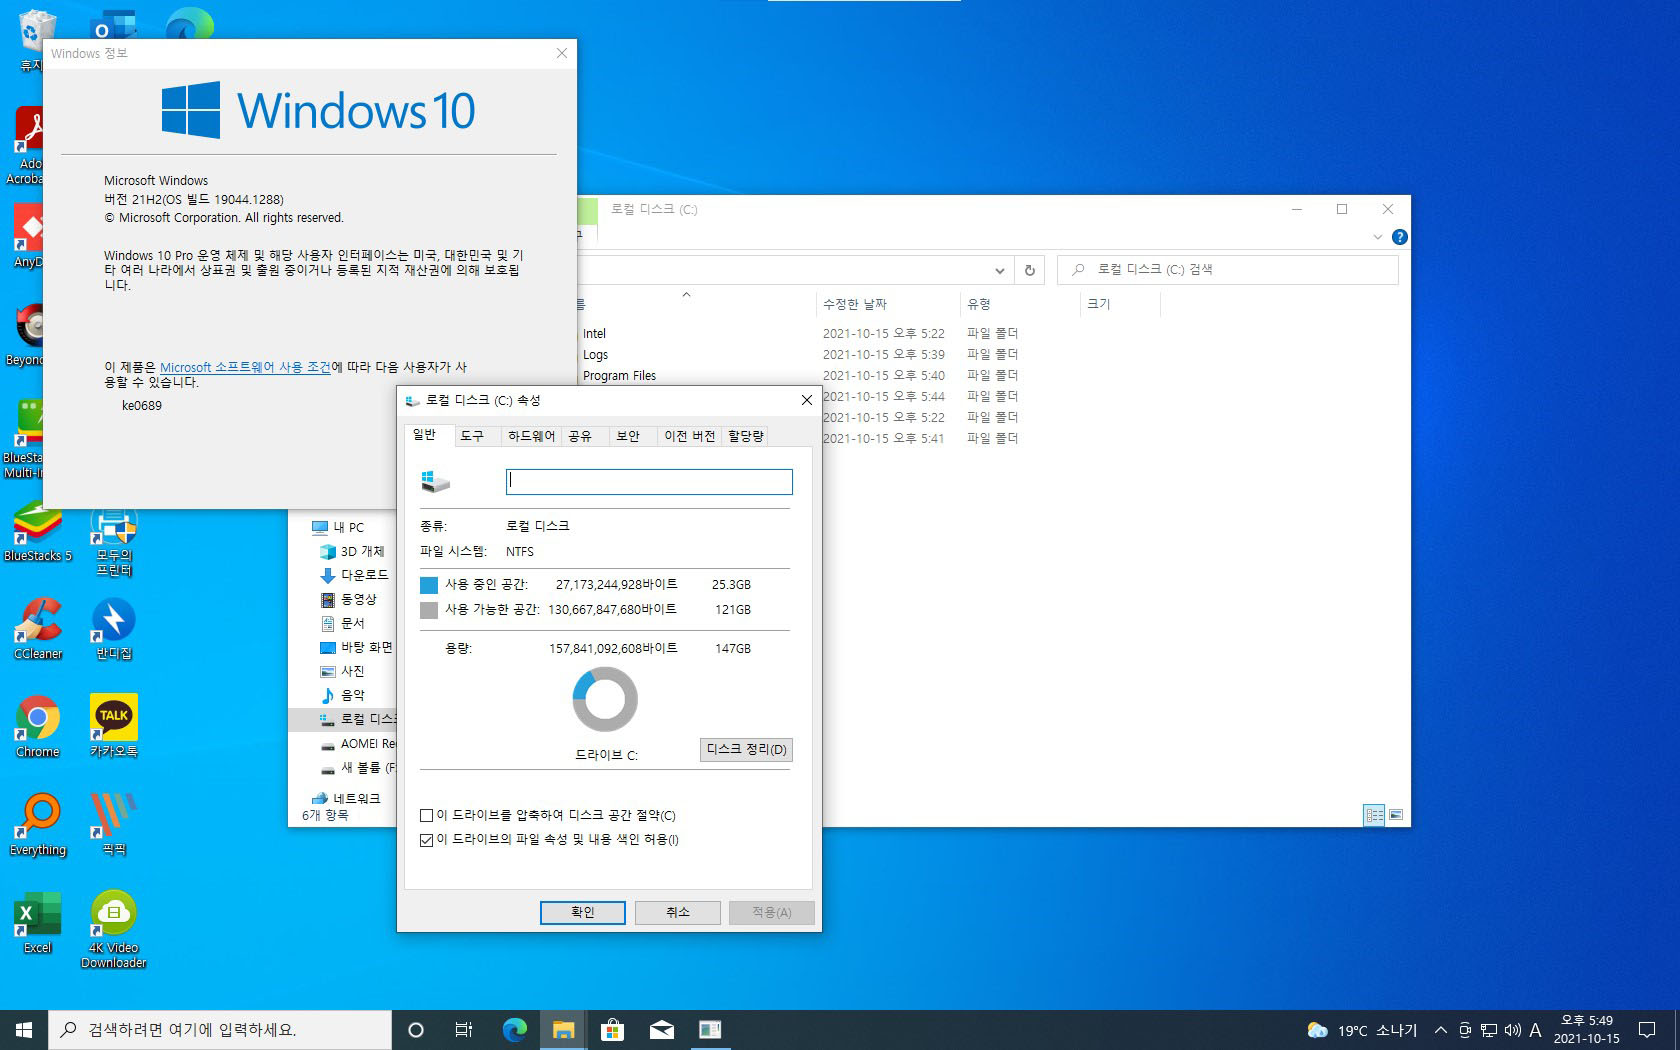The width and height of the screenshot is (1680, 1050).
Task: Select 내 PC in navigation pane
Action: click(x=338, y=527)
